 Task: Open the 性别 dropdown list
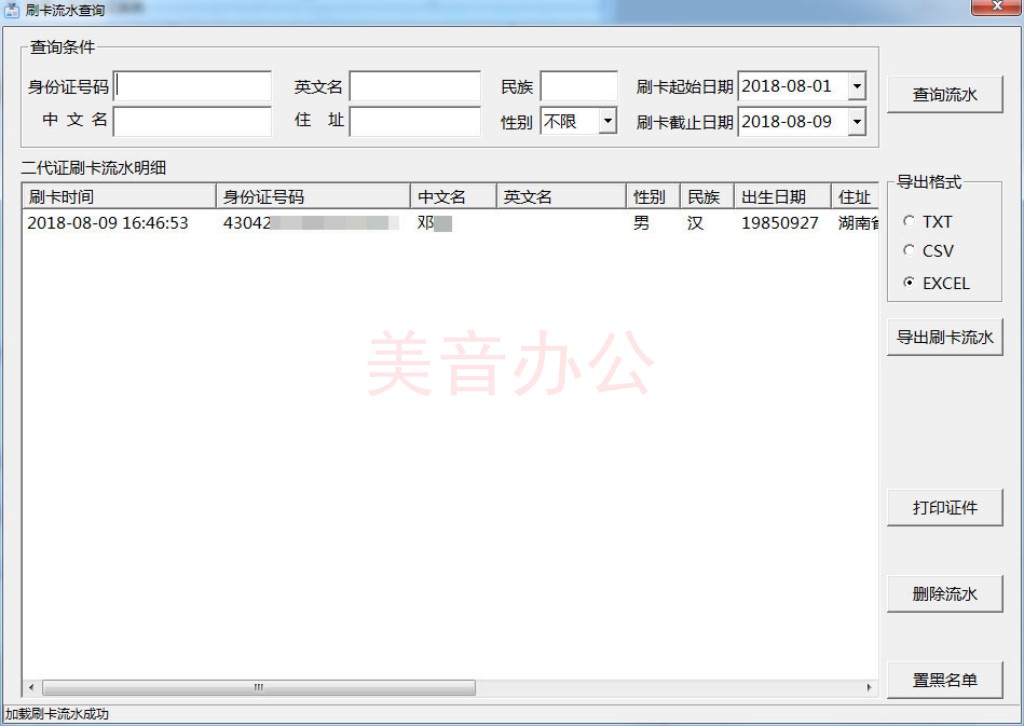pos(608,122)
